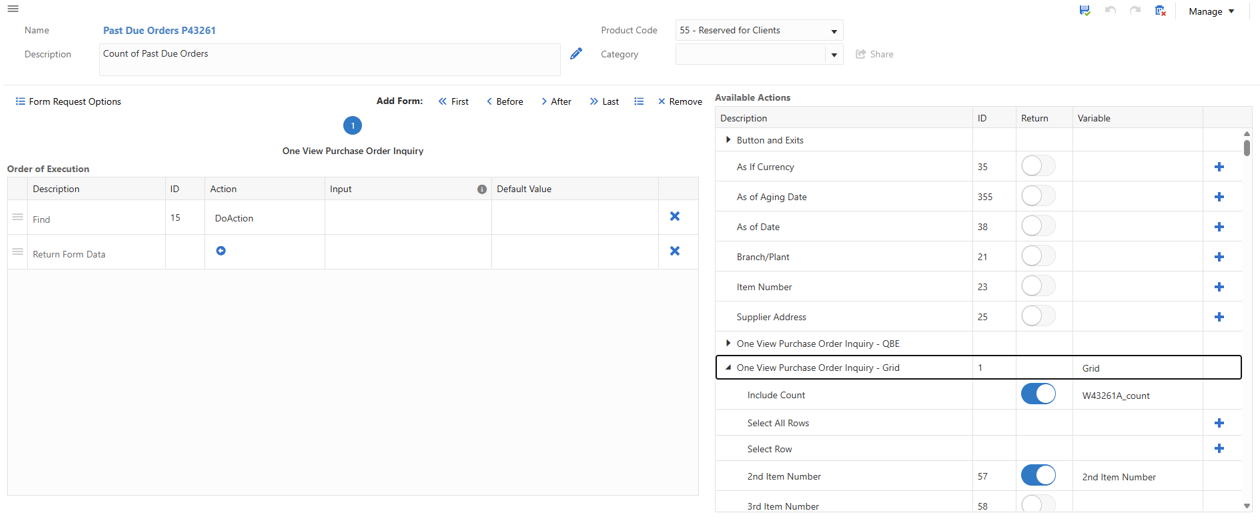Click drag handle of Find row
Image resolution: width=1260 pixels, height=526 pixels.
click(x=17, y=217)
